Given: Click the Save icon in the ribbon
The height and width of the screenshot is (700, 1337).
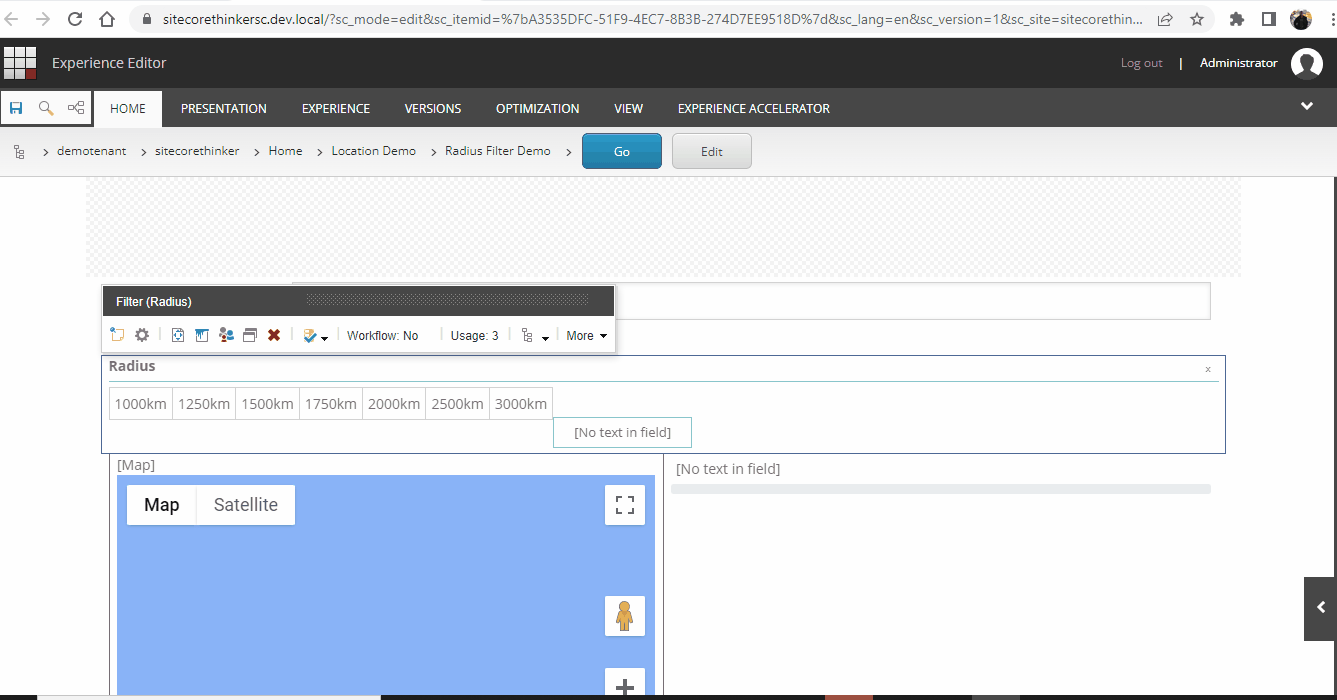Looking at the screenshot, I should (16, 108).
